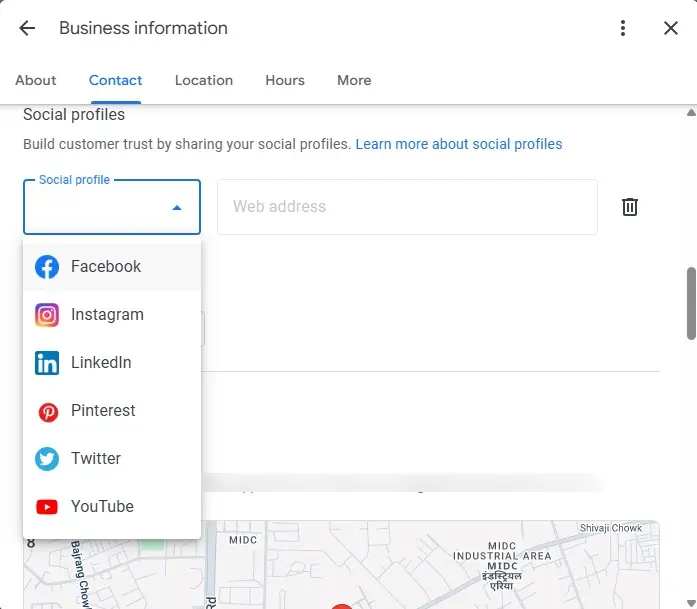Click the Pinterest logo icon
This screenshot has height=609, width=697.
tap(48, 412)
